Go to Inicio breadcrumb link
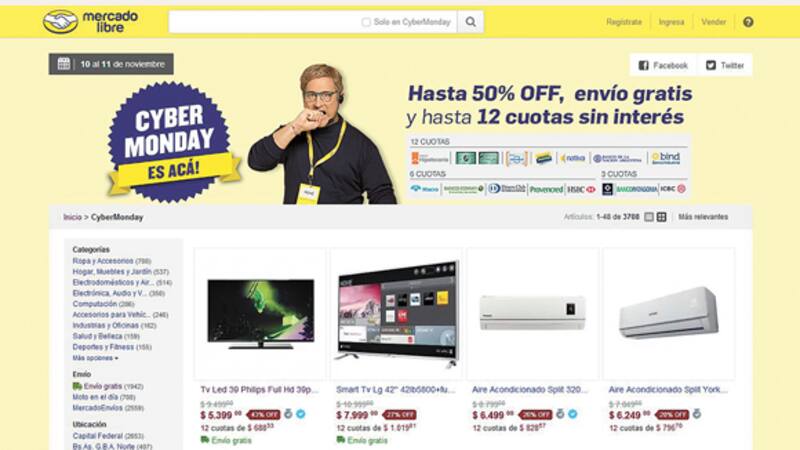This screenshot has width=800, height=450. (x=72, y=217)
